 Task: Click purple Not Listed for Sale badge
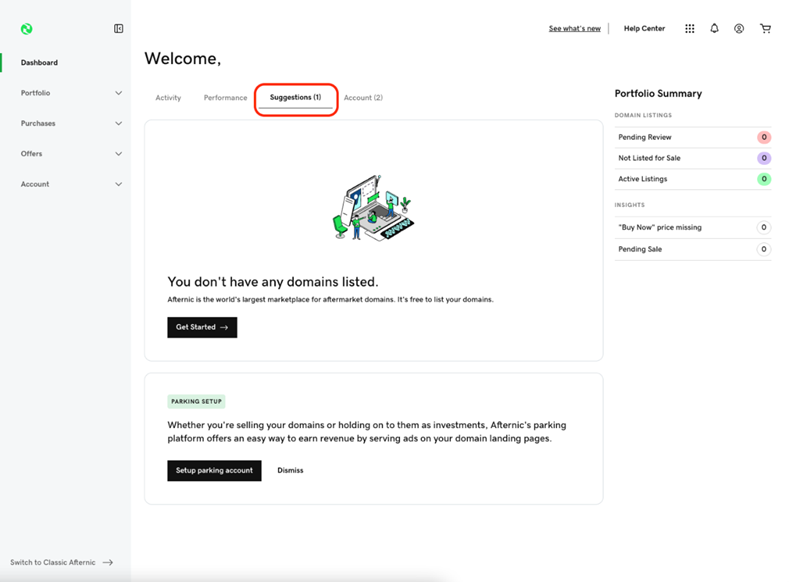point(764,158)
